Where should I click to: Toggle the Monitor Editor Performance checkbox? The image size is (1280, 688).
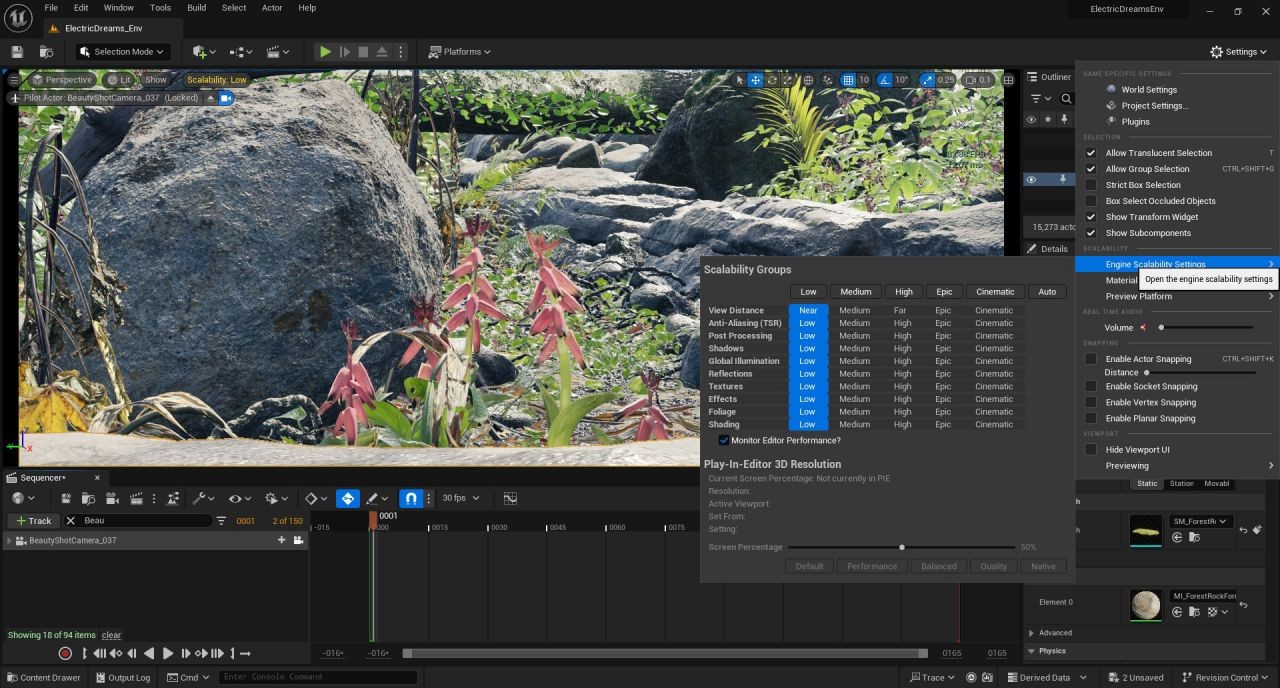pyautogui.click(x=724, y=440)
